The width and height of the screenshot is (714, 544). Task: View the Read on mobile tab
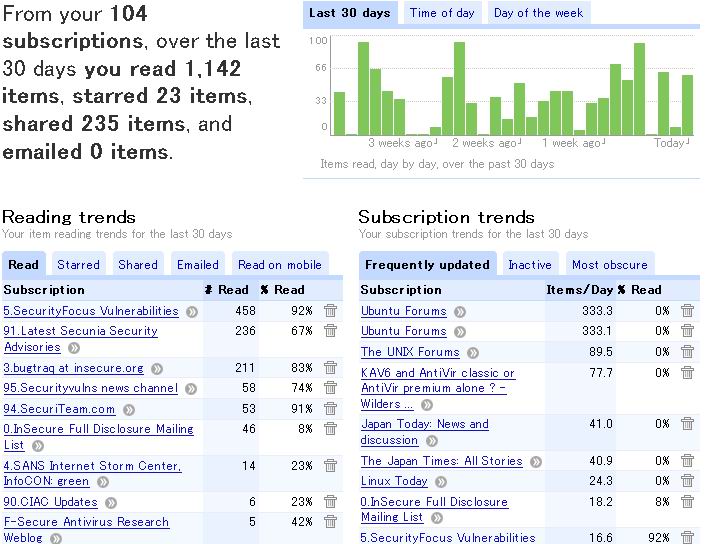point(280,264)
